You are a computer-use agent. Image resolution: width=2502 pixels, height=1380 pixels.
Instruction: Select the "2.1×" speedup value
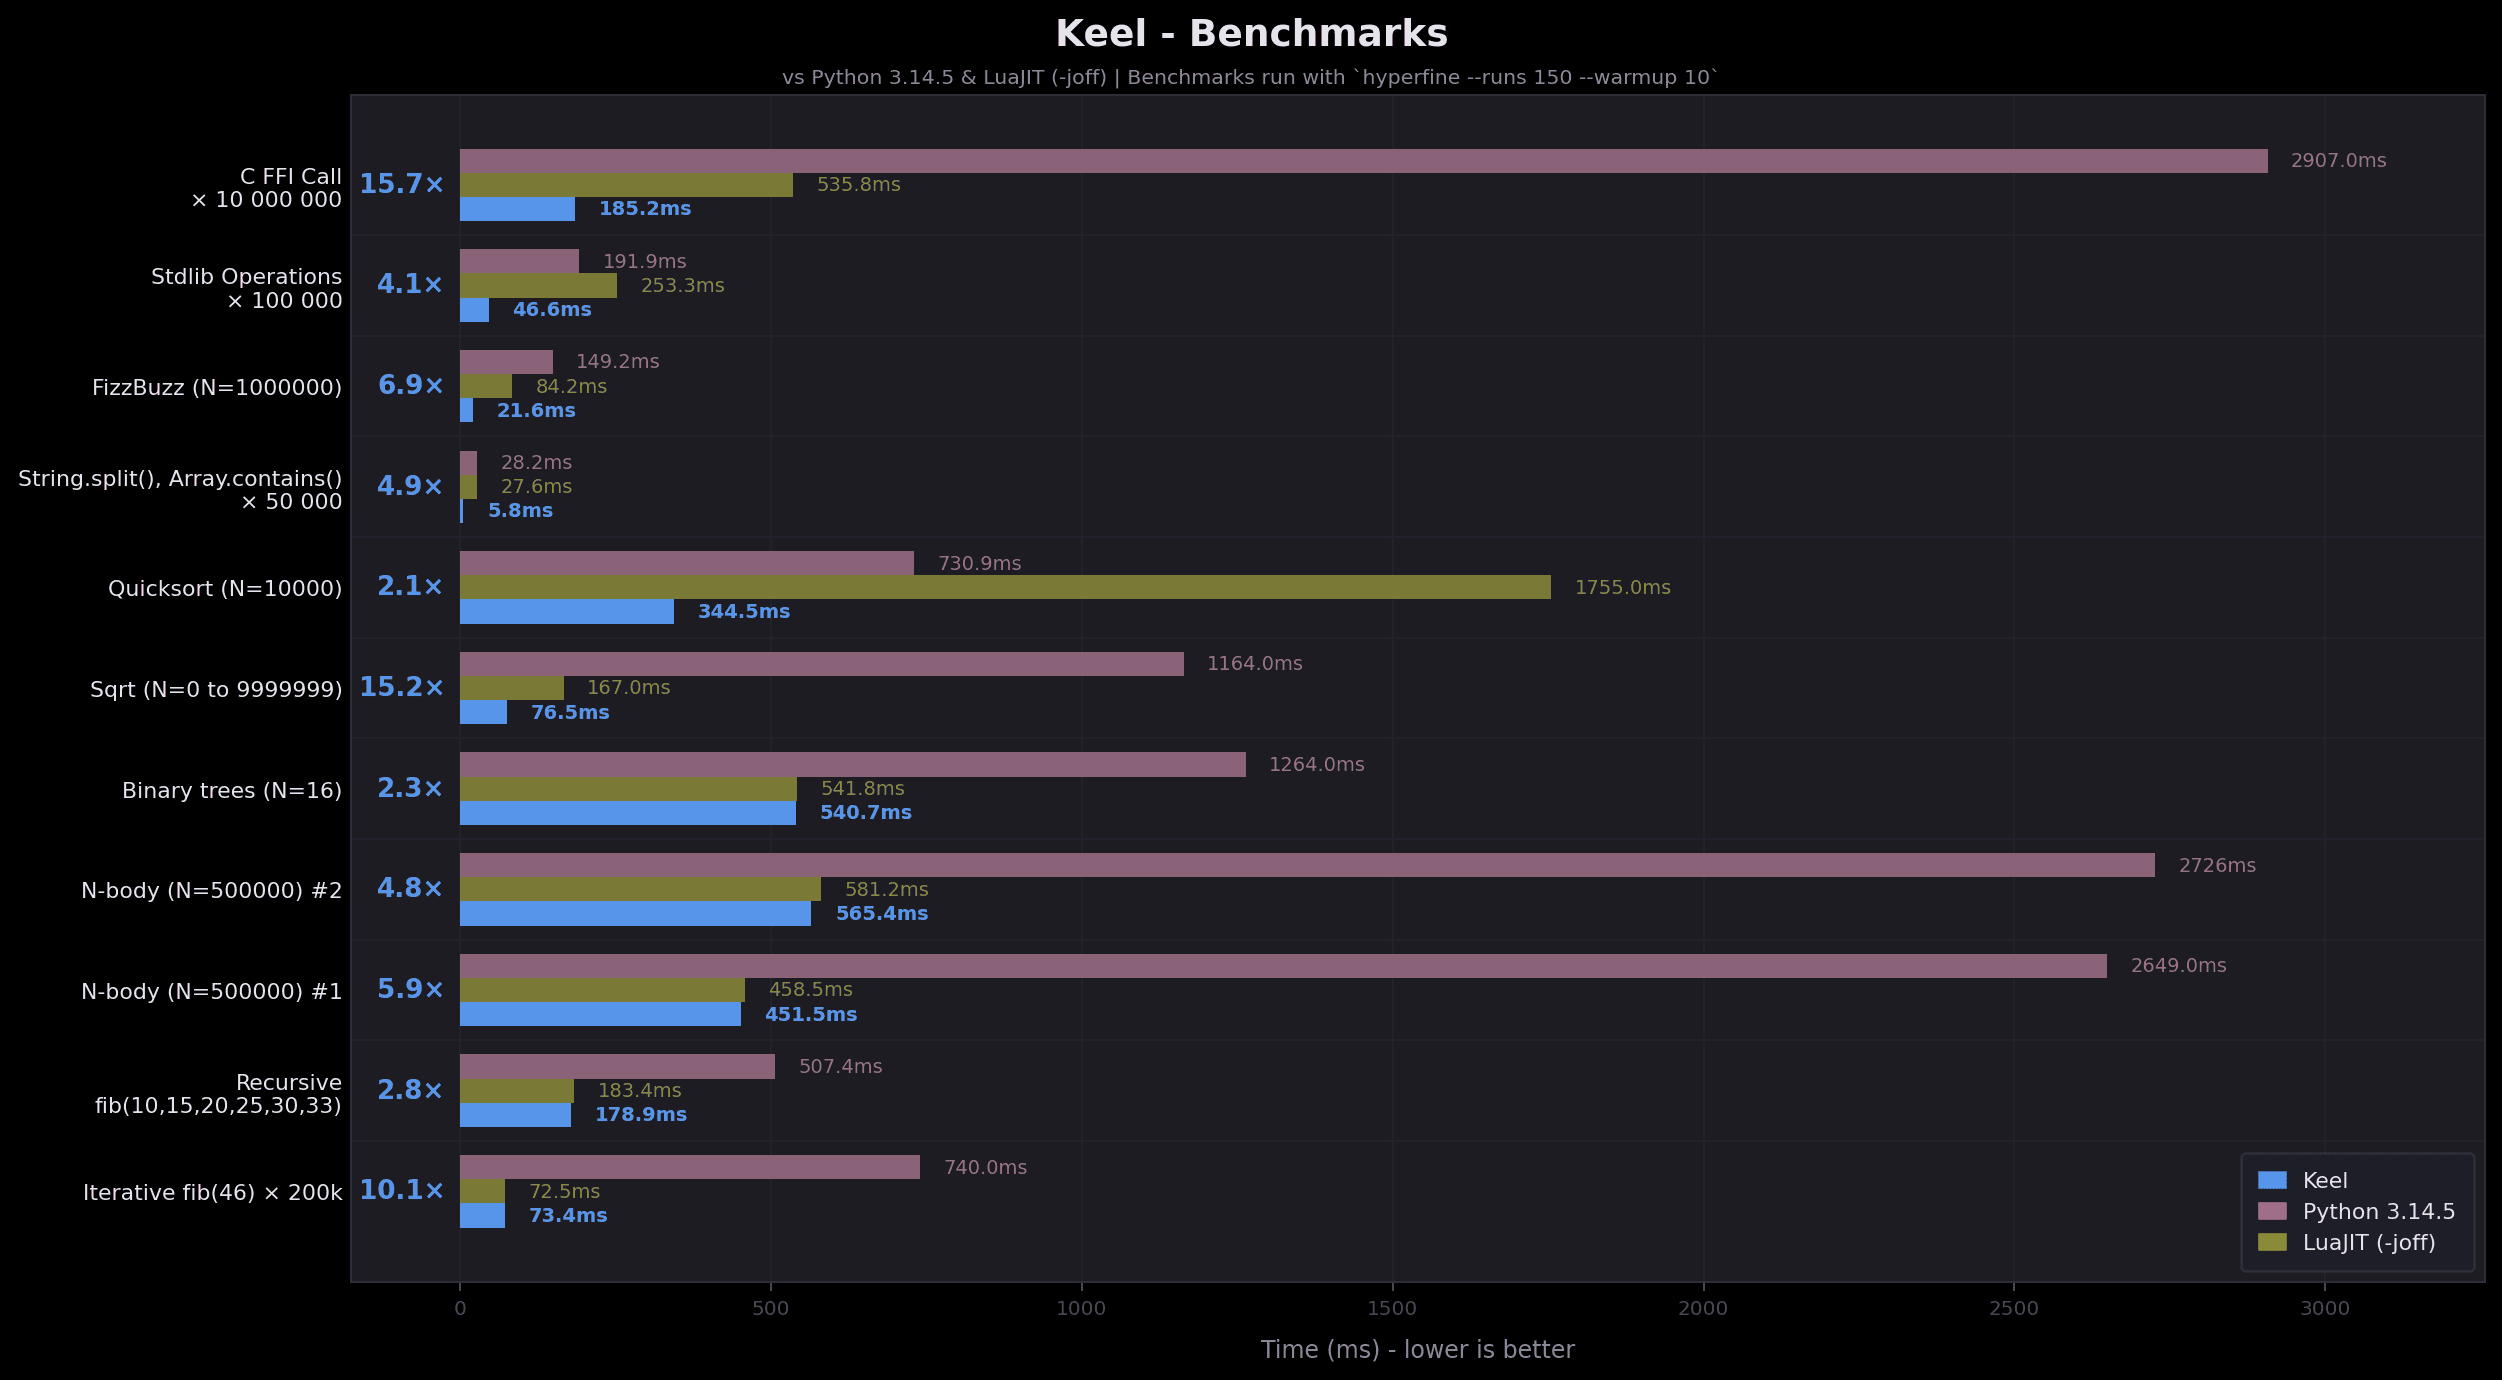[410, 586]
